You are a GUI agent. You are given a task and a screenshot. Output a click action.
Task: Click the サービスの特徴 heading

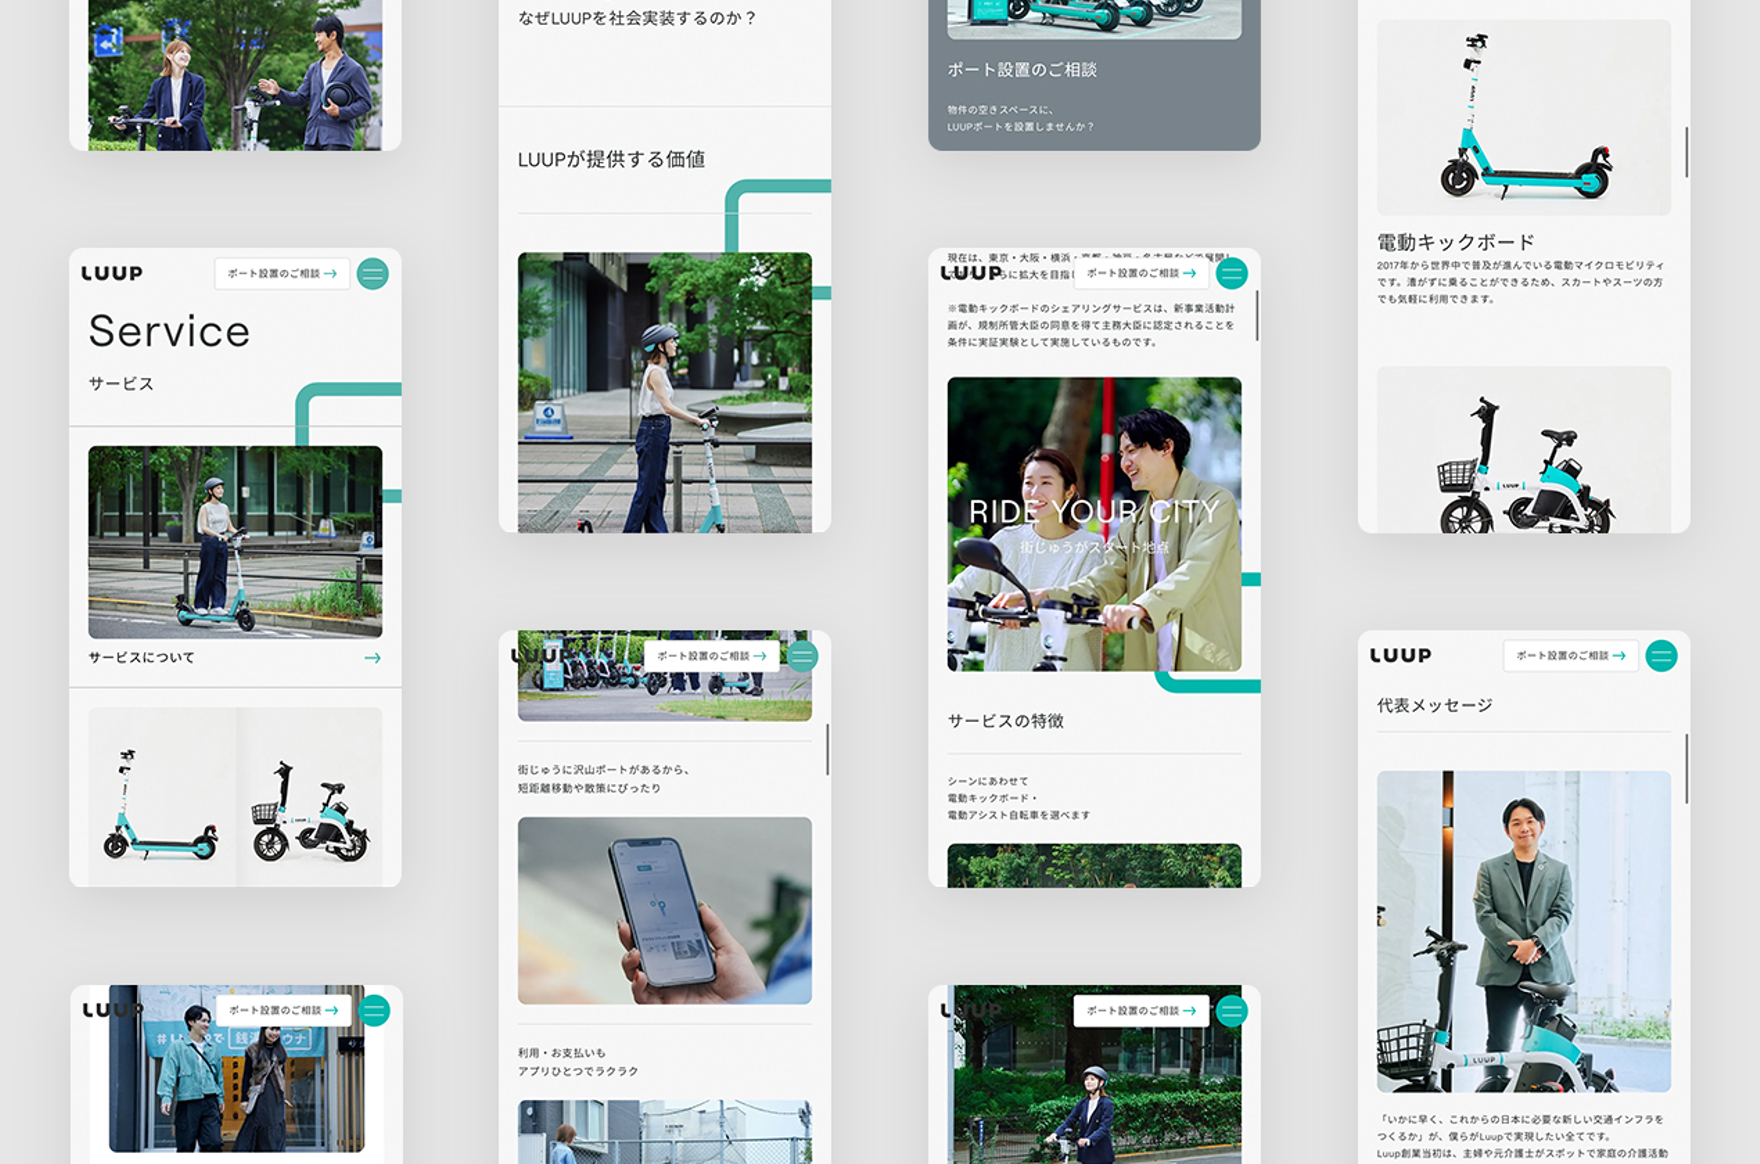tap(1005, 721)
